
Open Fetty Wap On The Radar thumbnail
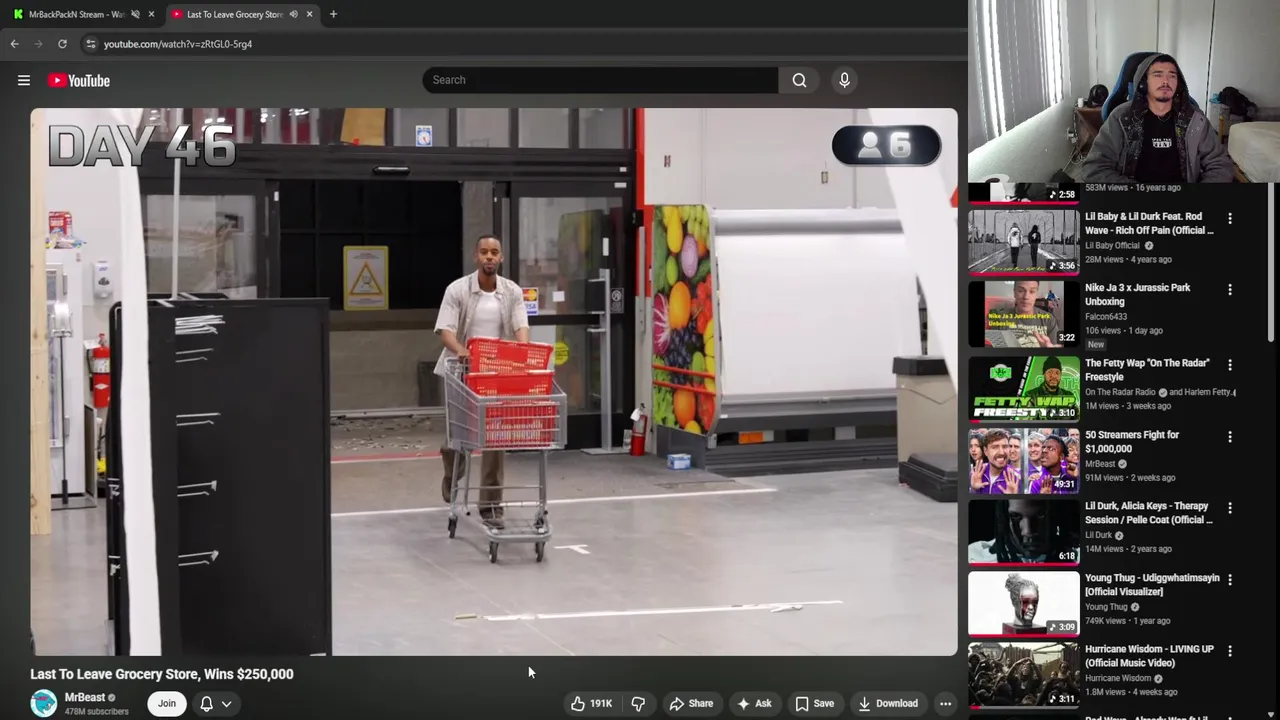coord(1024,388)
